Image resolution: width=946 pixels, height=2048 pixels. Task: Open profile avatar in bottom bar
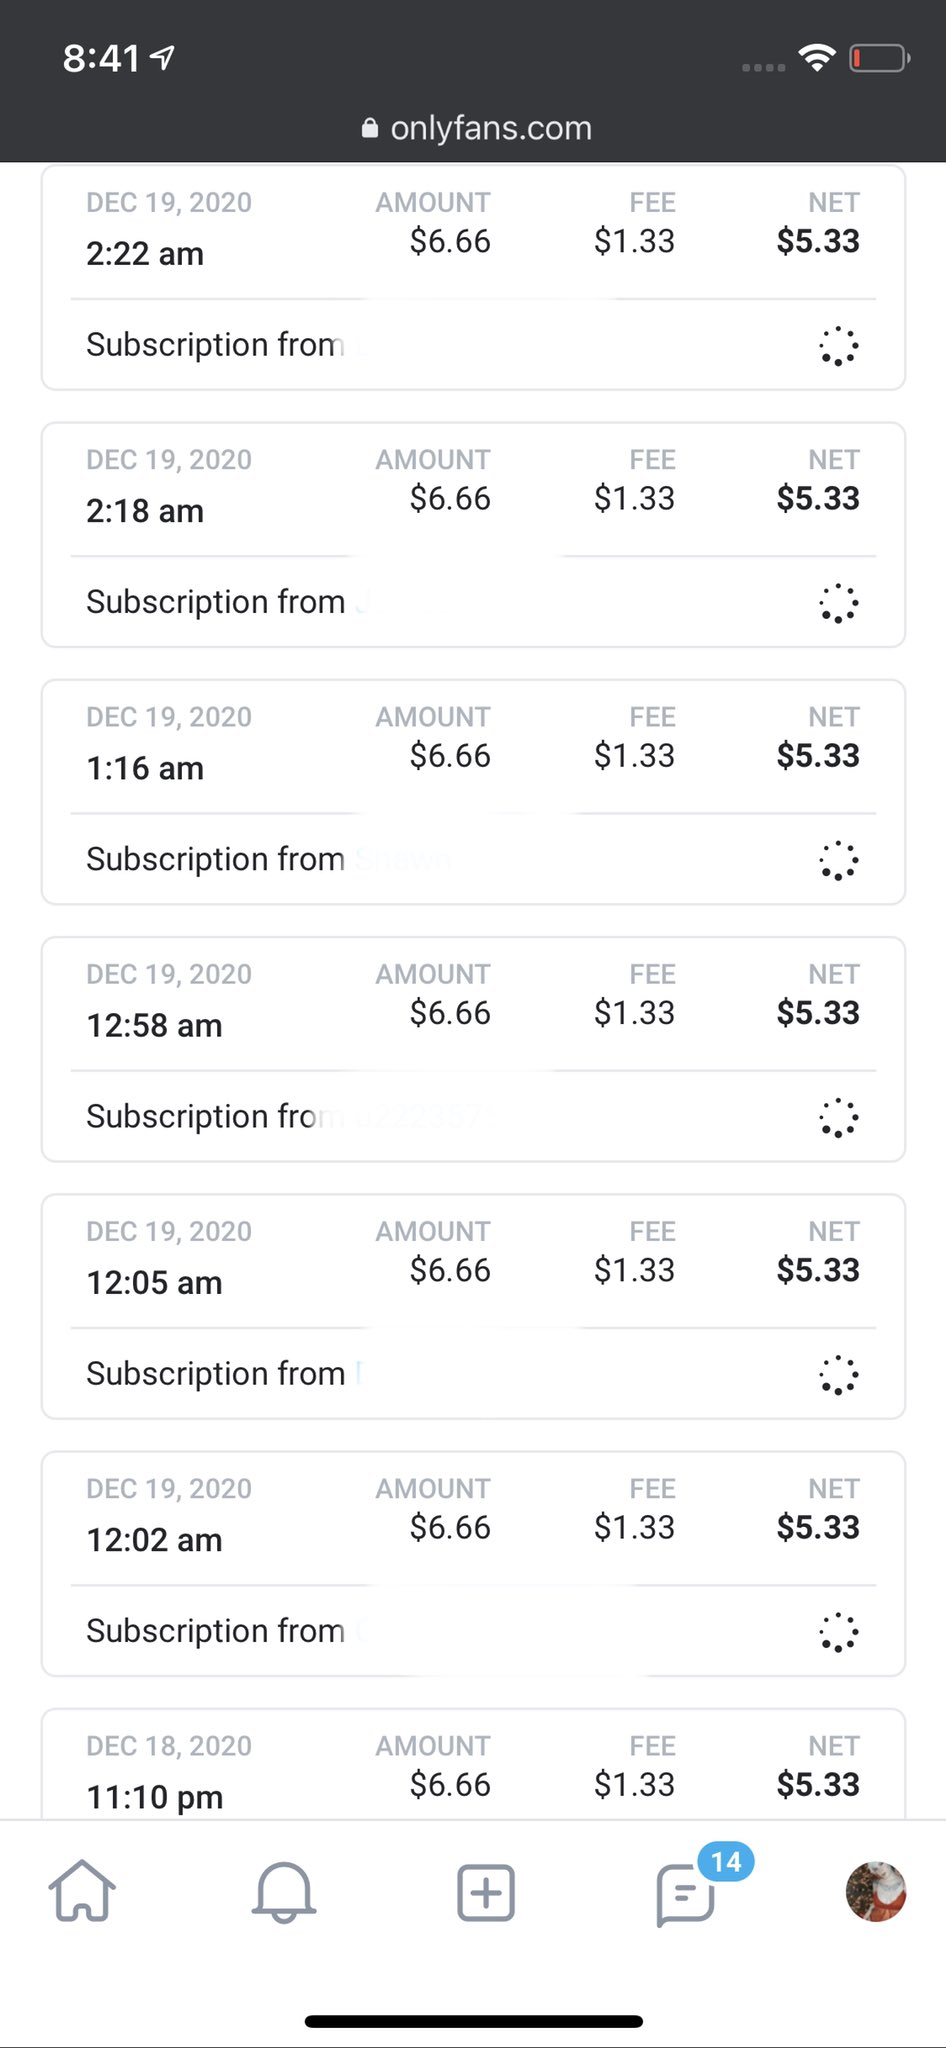coord(876,1892)
